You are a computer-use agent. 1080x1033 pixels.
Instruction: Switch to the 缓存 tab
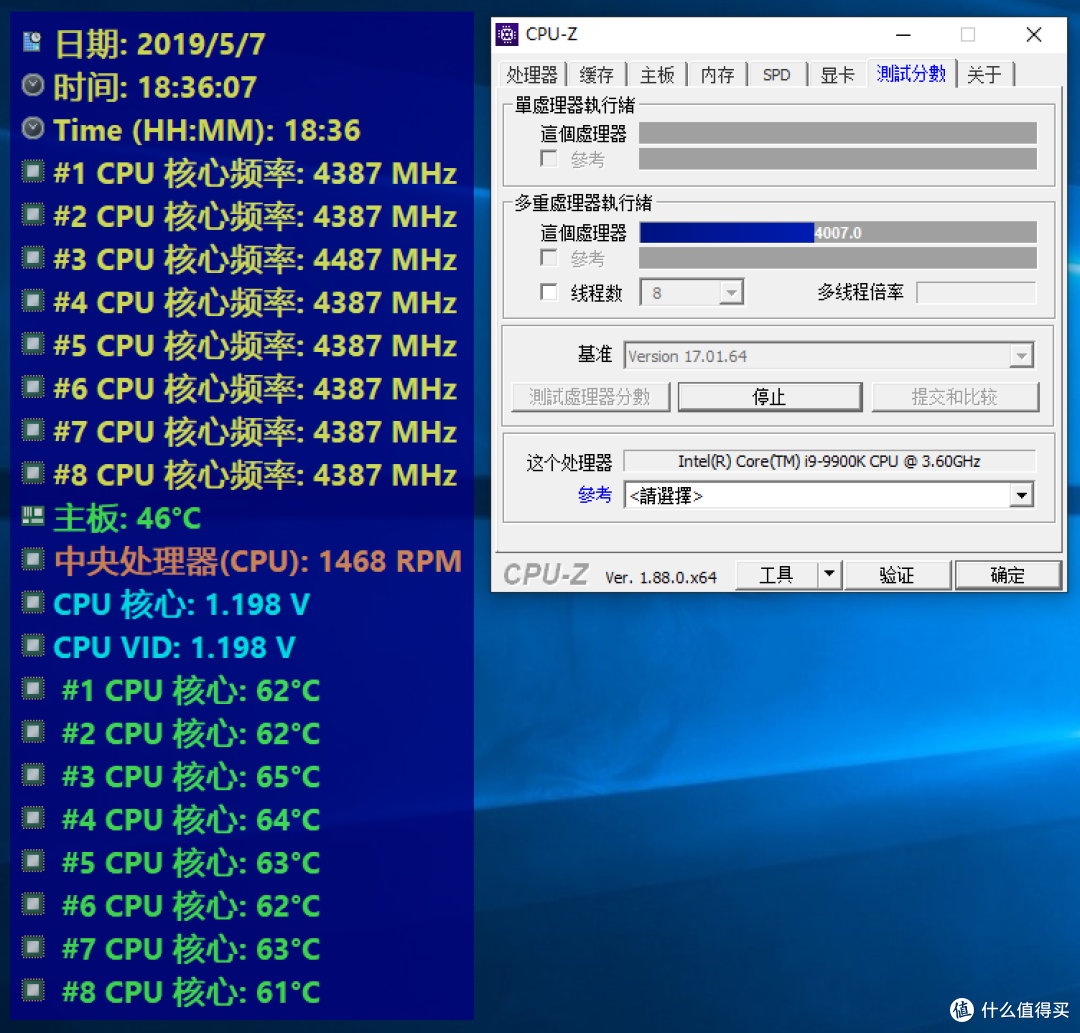pos(596,74)
